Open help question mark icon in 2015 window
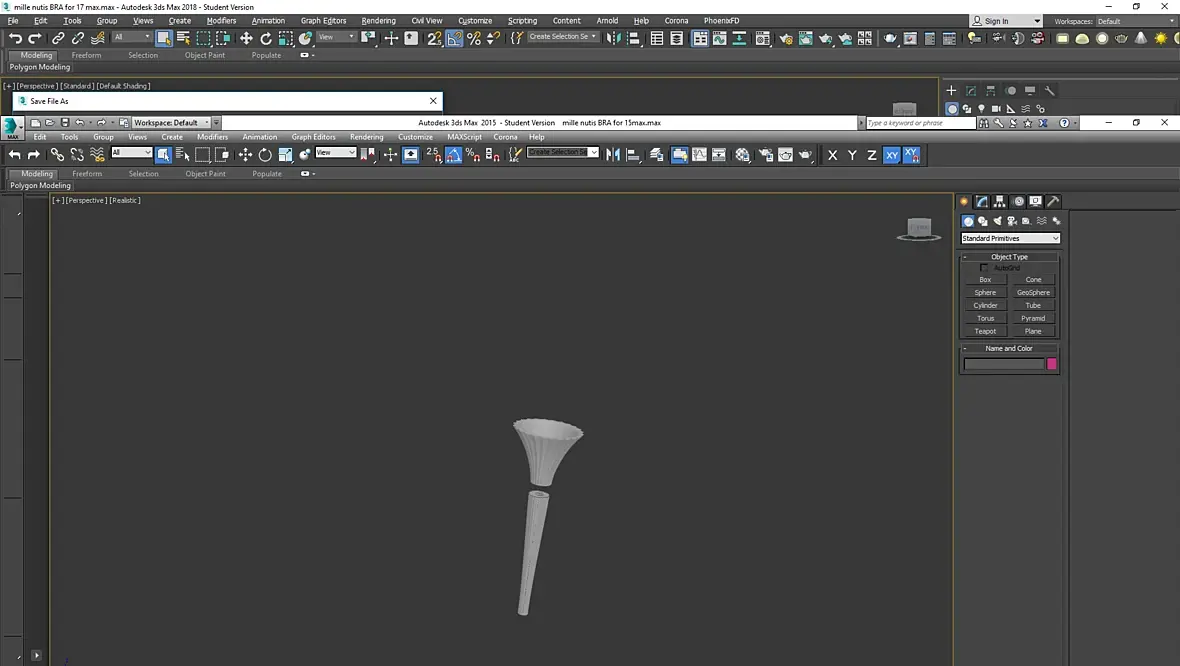 click(x=1064, y=123)
